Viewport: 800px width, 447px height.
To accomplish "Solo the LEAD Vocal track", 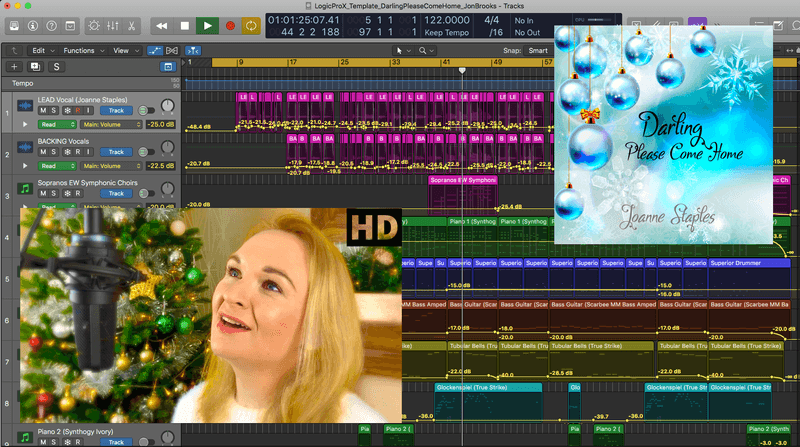I will 54,110.
